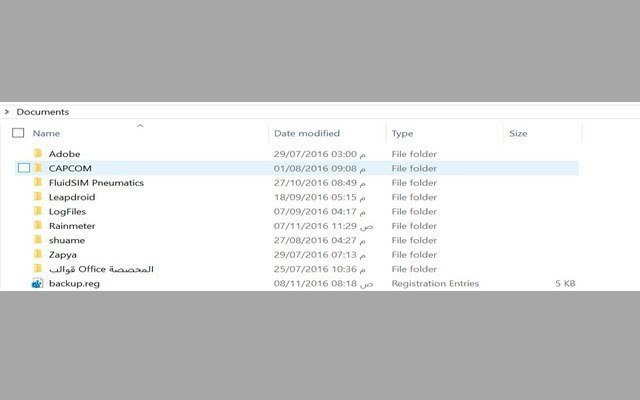Click date 27/10/2016 08:49
640x400 pixels.
coord(320,182)
